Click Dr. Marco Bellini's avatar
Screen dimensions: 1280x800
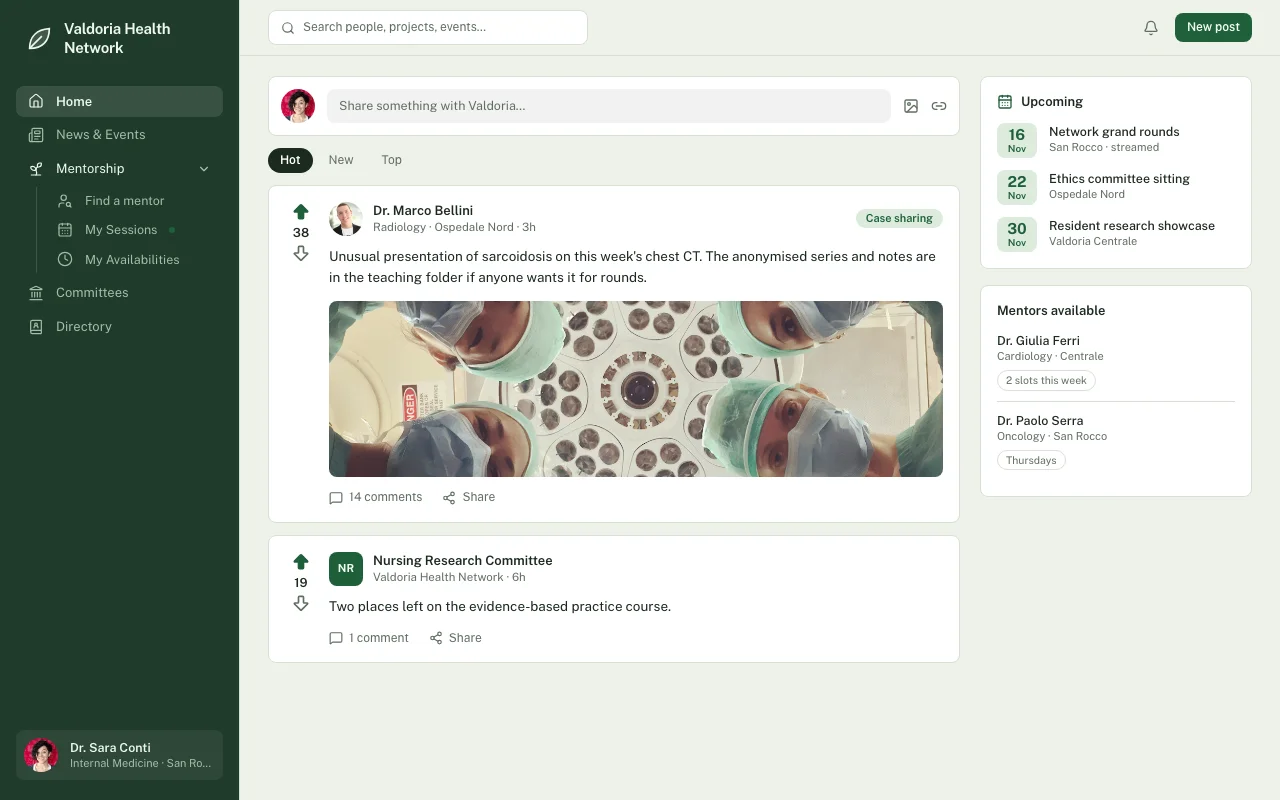pos(346,219)
